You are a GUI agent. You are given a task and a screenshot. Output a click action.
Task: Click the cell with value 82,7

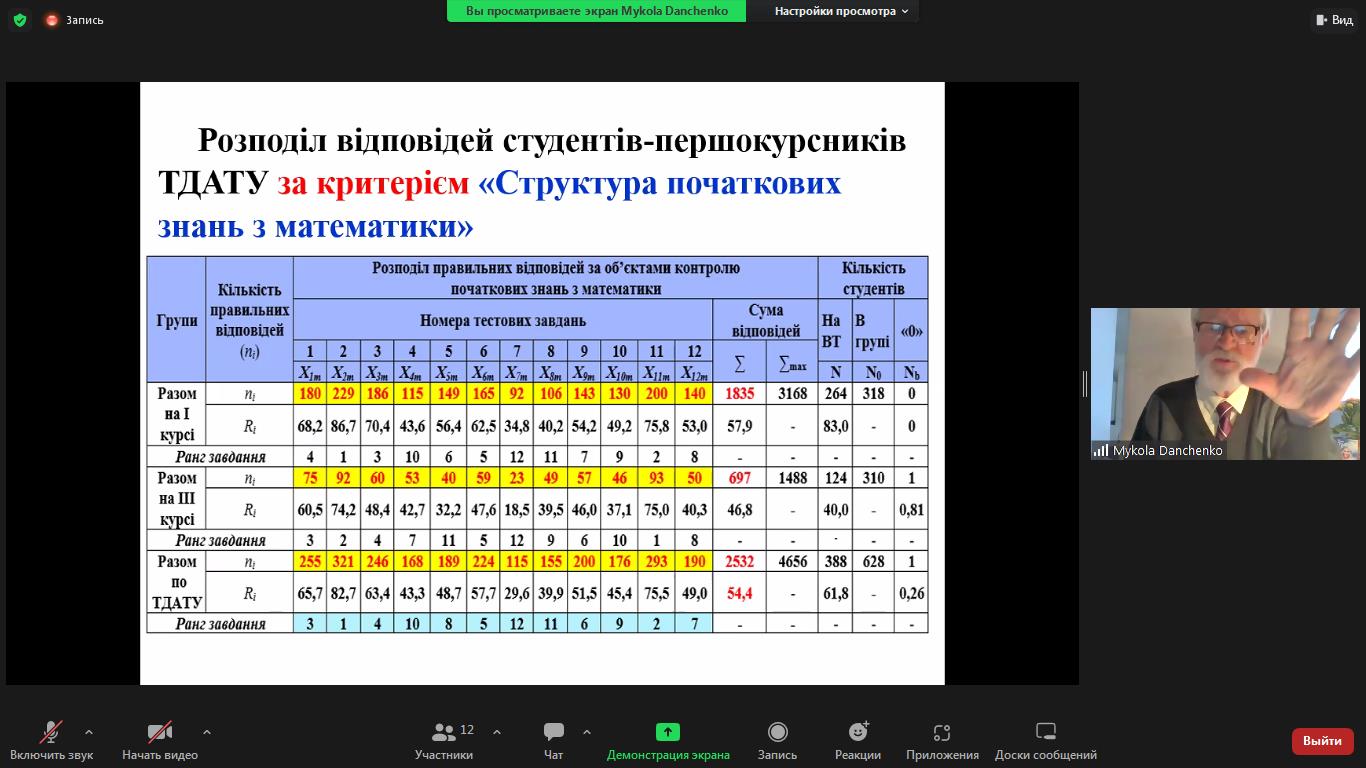pos(343,594)
